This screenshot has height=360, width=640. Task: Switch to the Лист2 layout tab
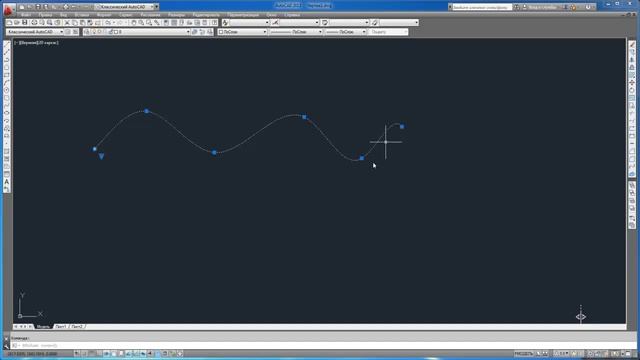pyautogui.click(x=77, y=327)
